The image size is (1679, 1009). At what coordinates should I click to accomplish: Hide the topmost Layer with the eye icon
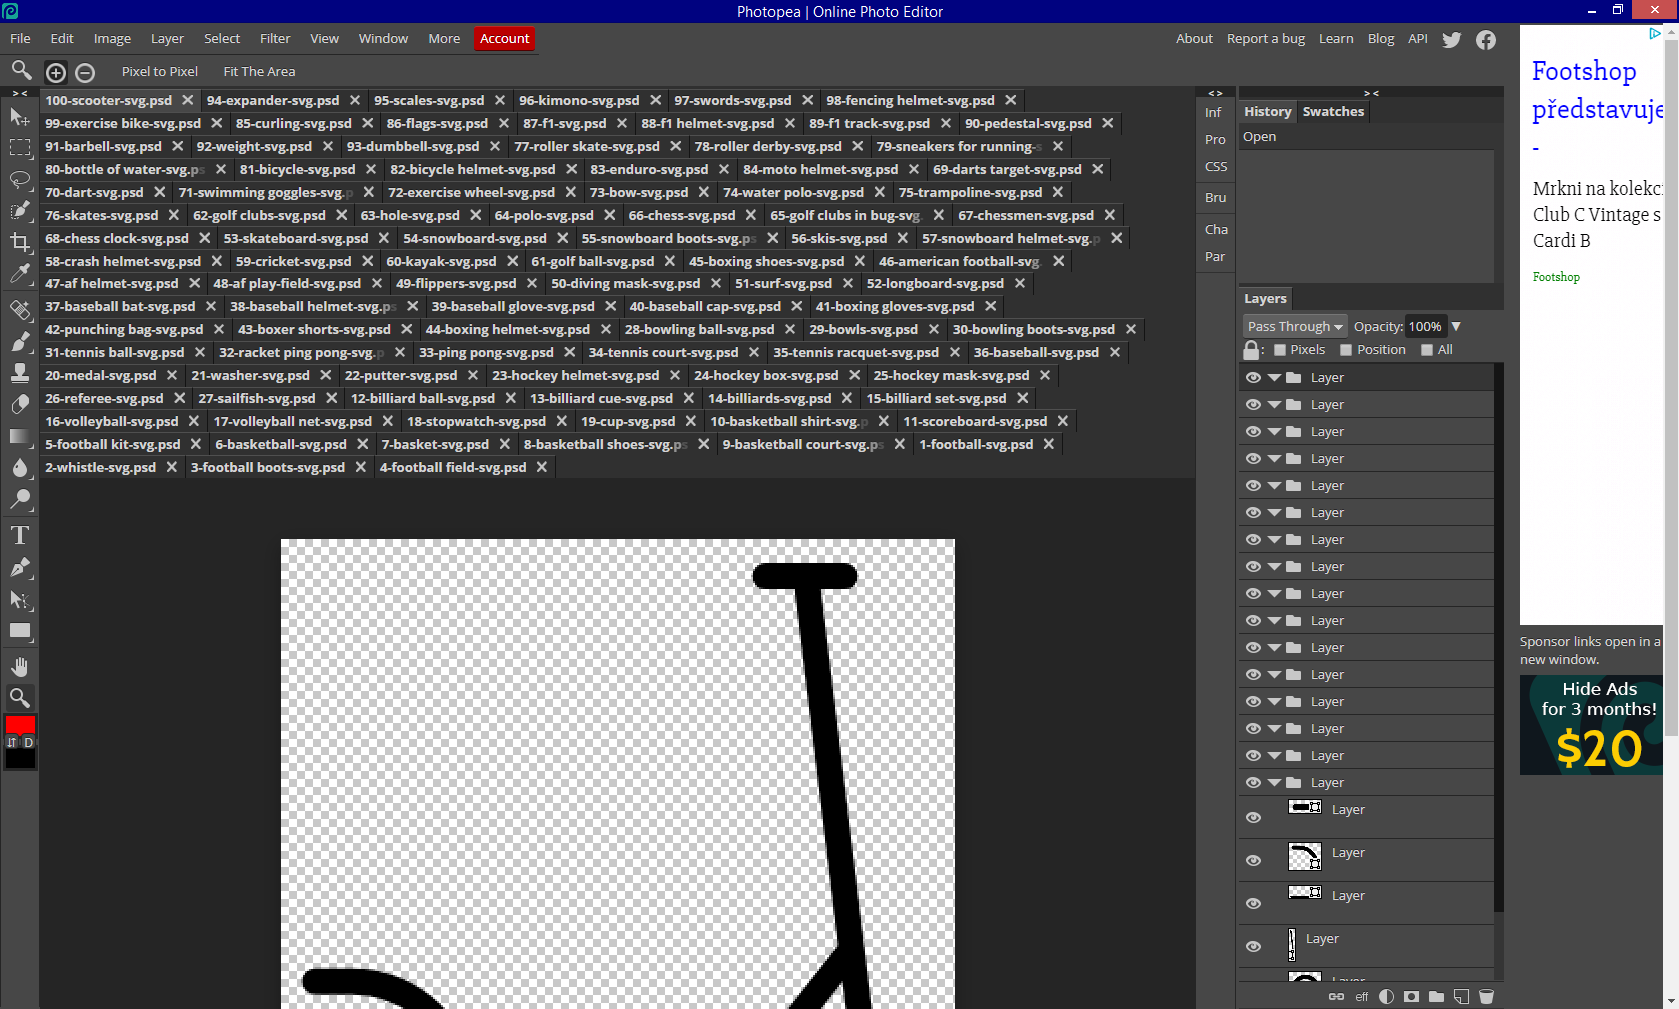(1253, 377)
